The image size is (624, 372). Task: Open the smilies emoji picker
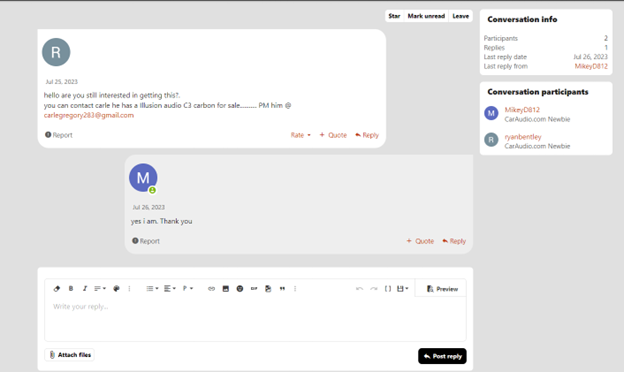(x=240, y=288)
